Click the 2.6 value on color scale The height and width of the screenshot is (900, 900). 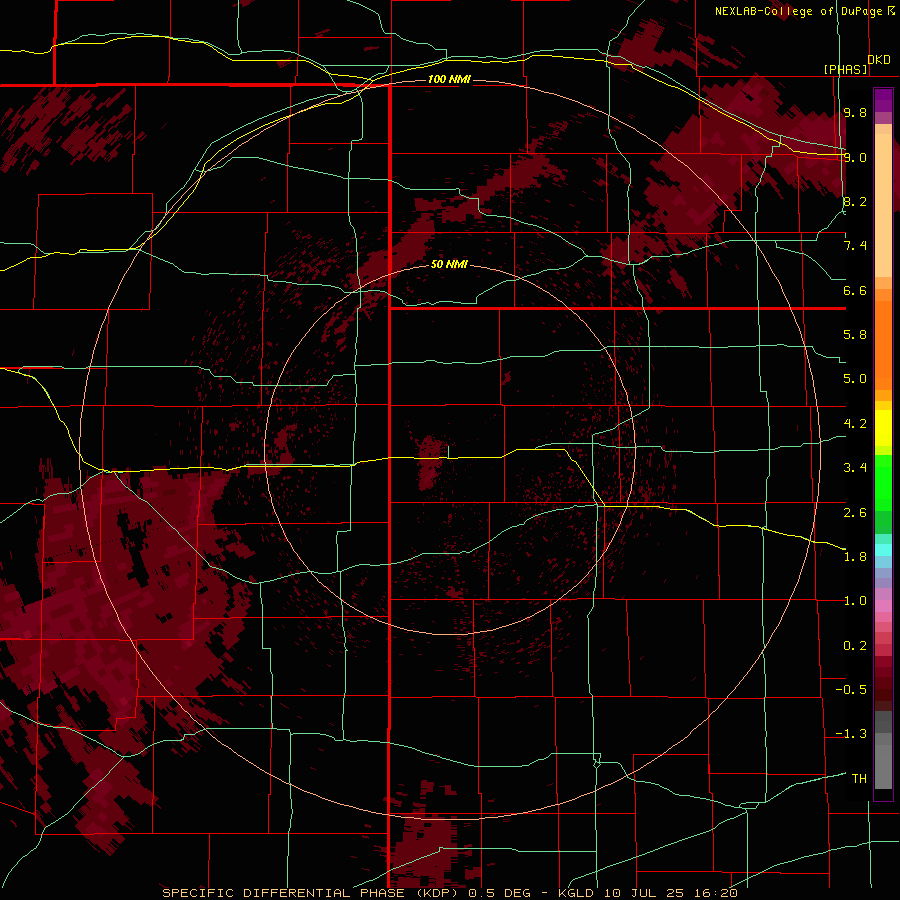(x=855, y=513)
